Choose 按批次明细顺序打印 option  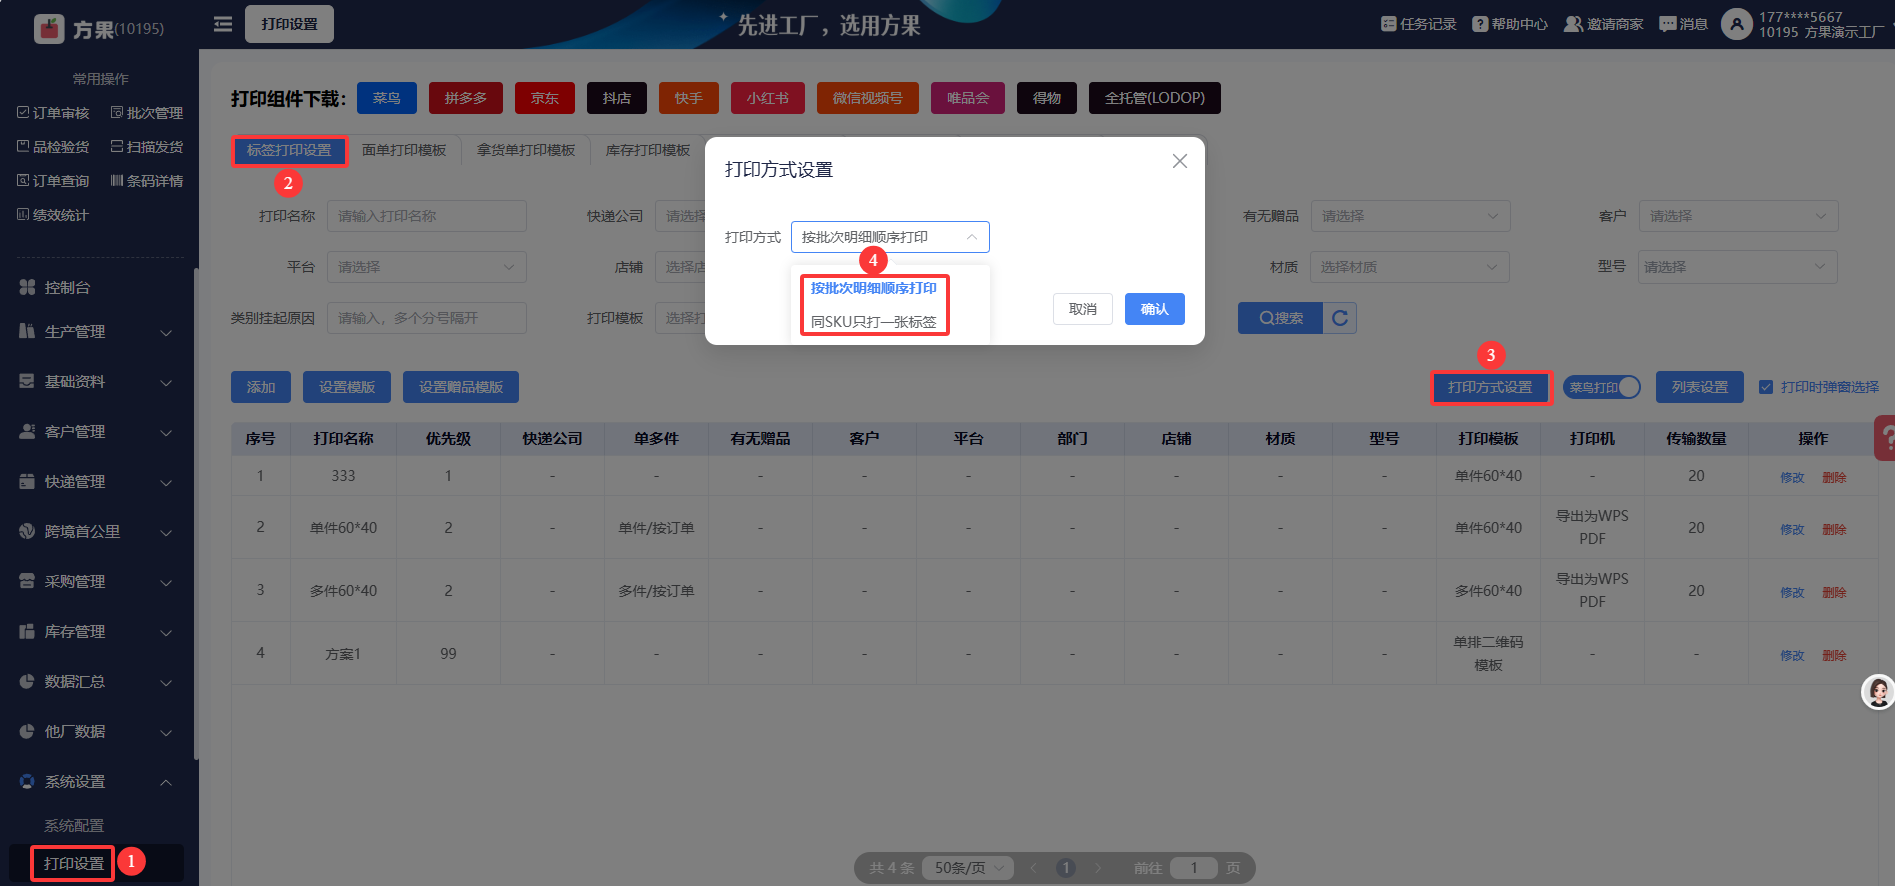[874, 288]
